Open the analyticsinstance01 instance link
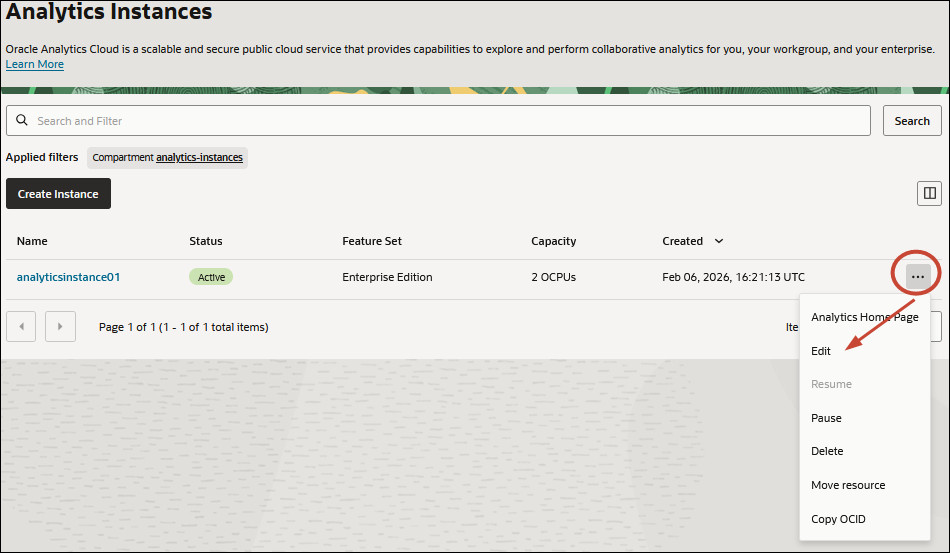950x553 pixels. pos(68,277)
